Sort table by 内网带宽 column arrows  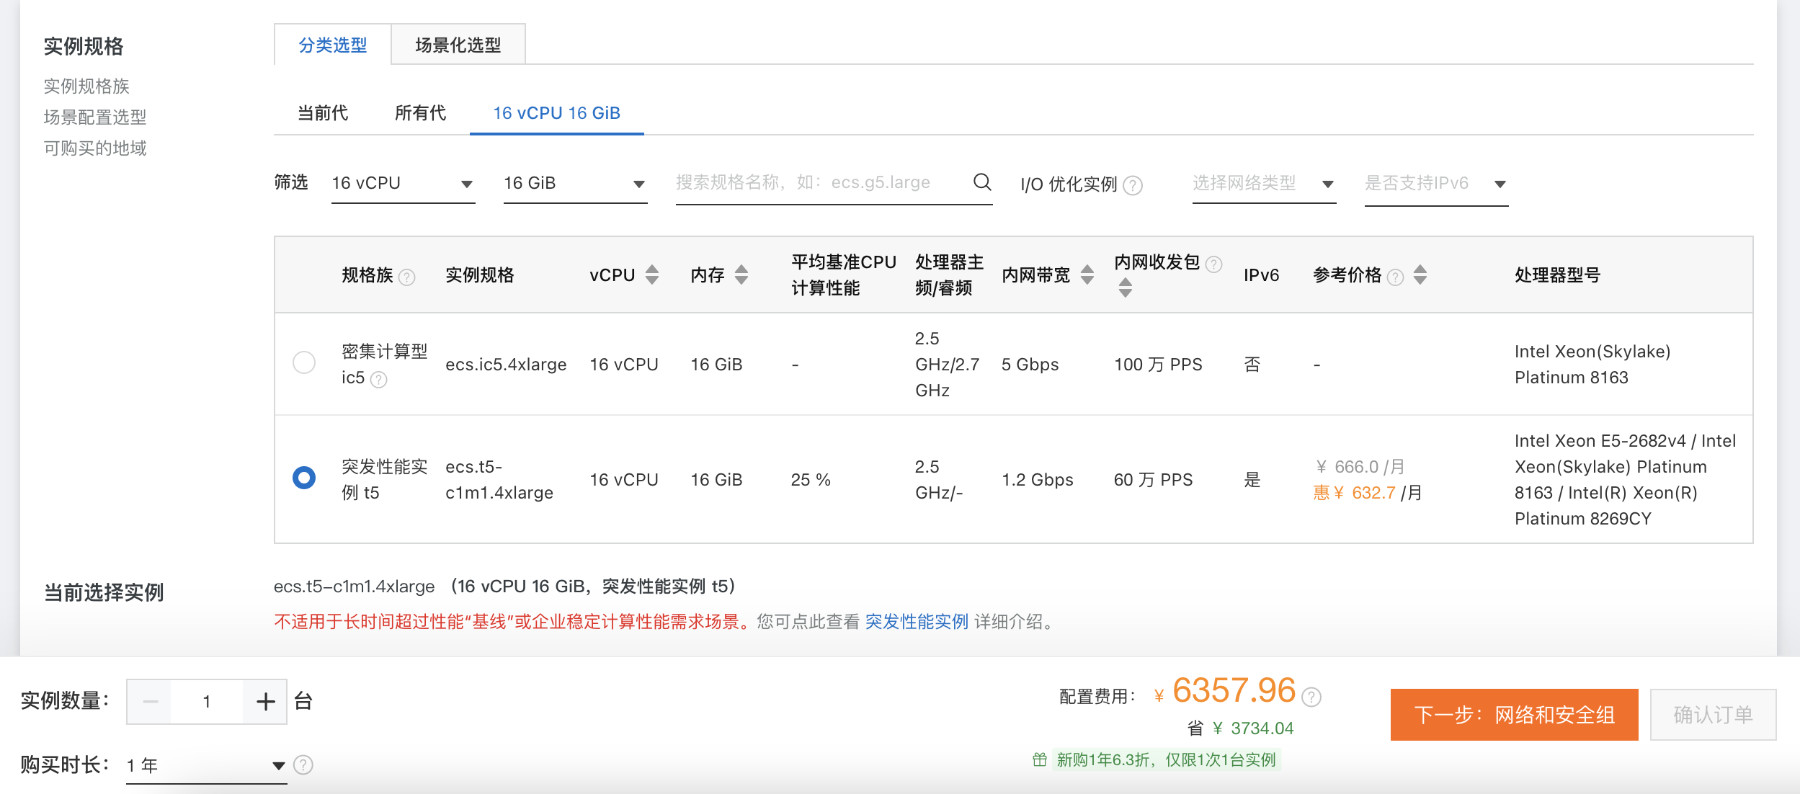1087,275
